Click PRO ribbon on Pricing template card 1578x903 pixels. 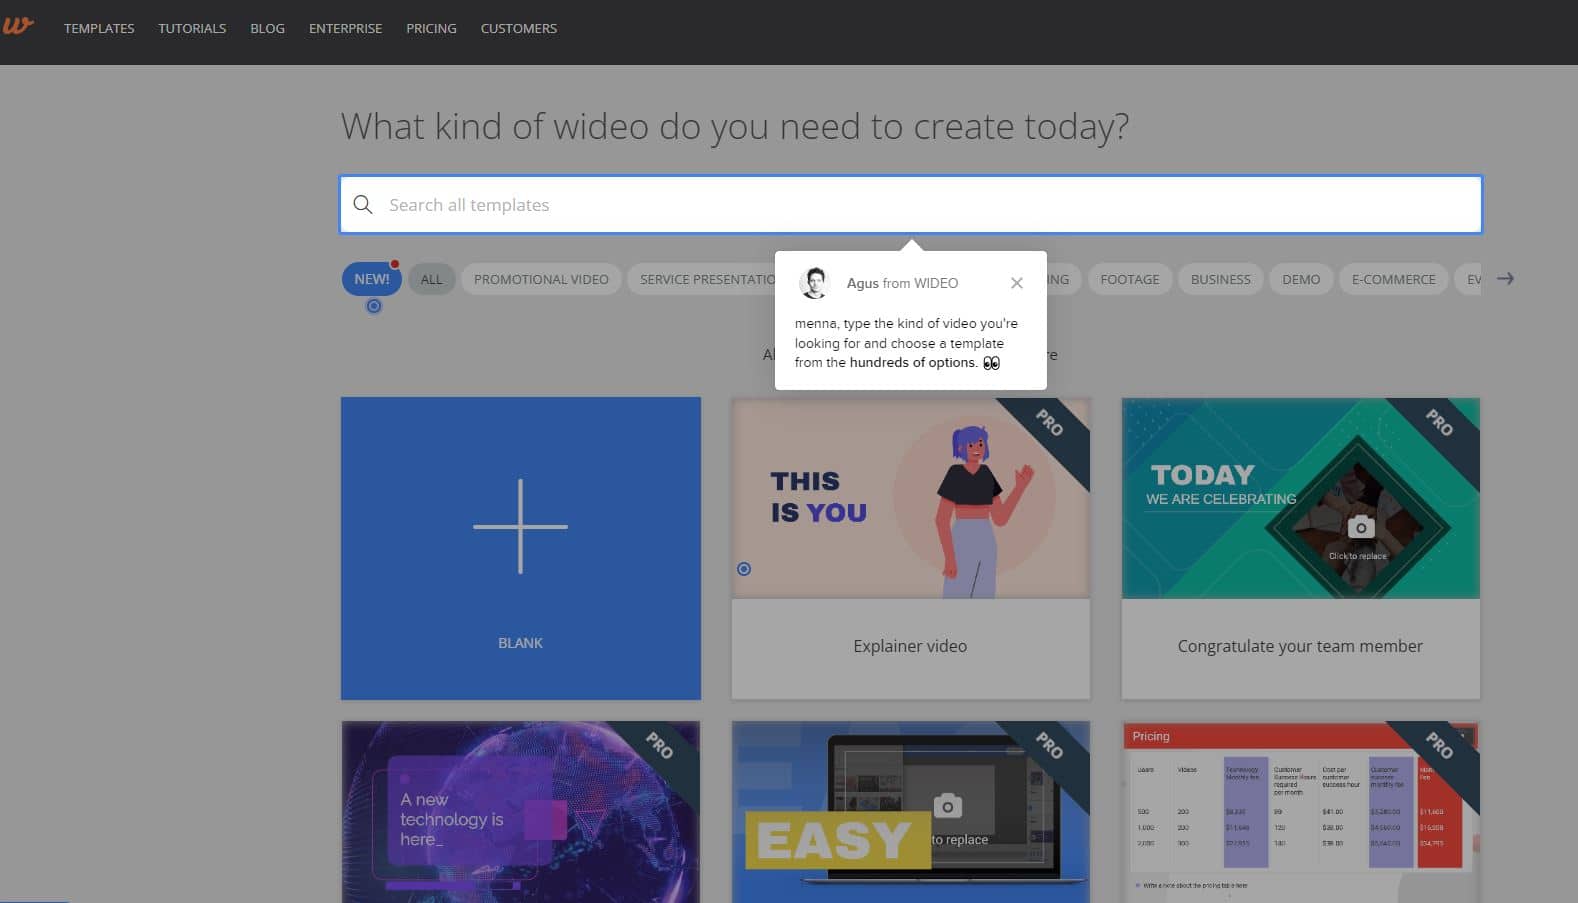coord(1438,746)
